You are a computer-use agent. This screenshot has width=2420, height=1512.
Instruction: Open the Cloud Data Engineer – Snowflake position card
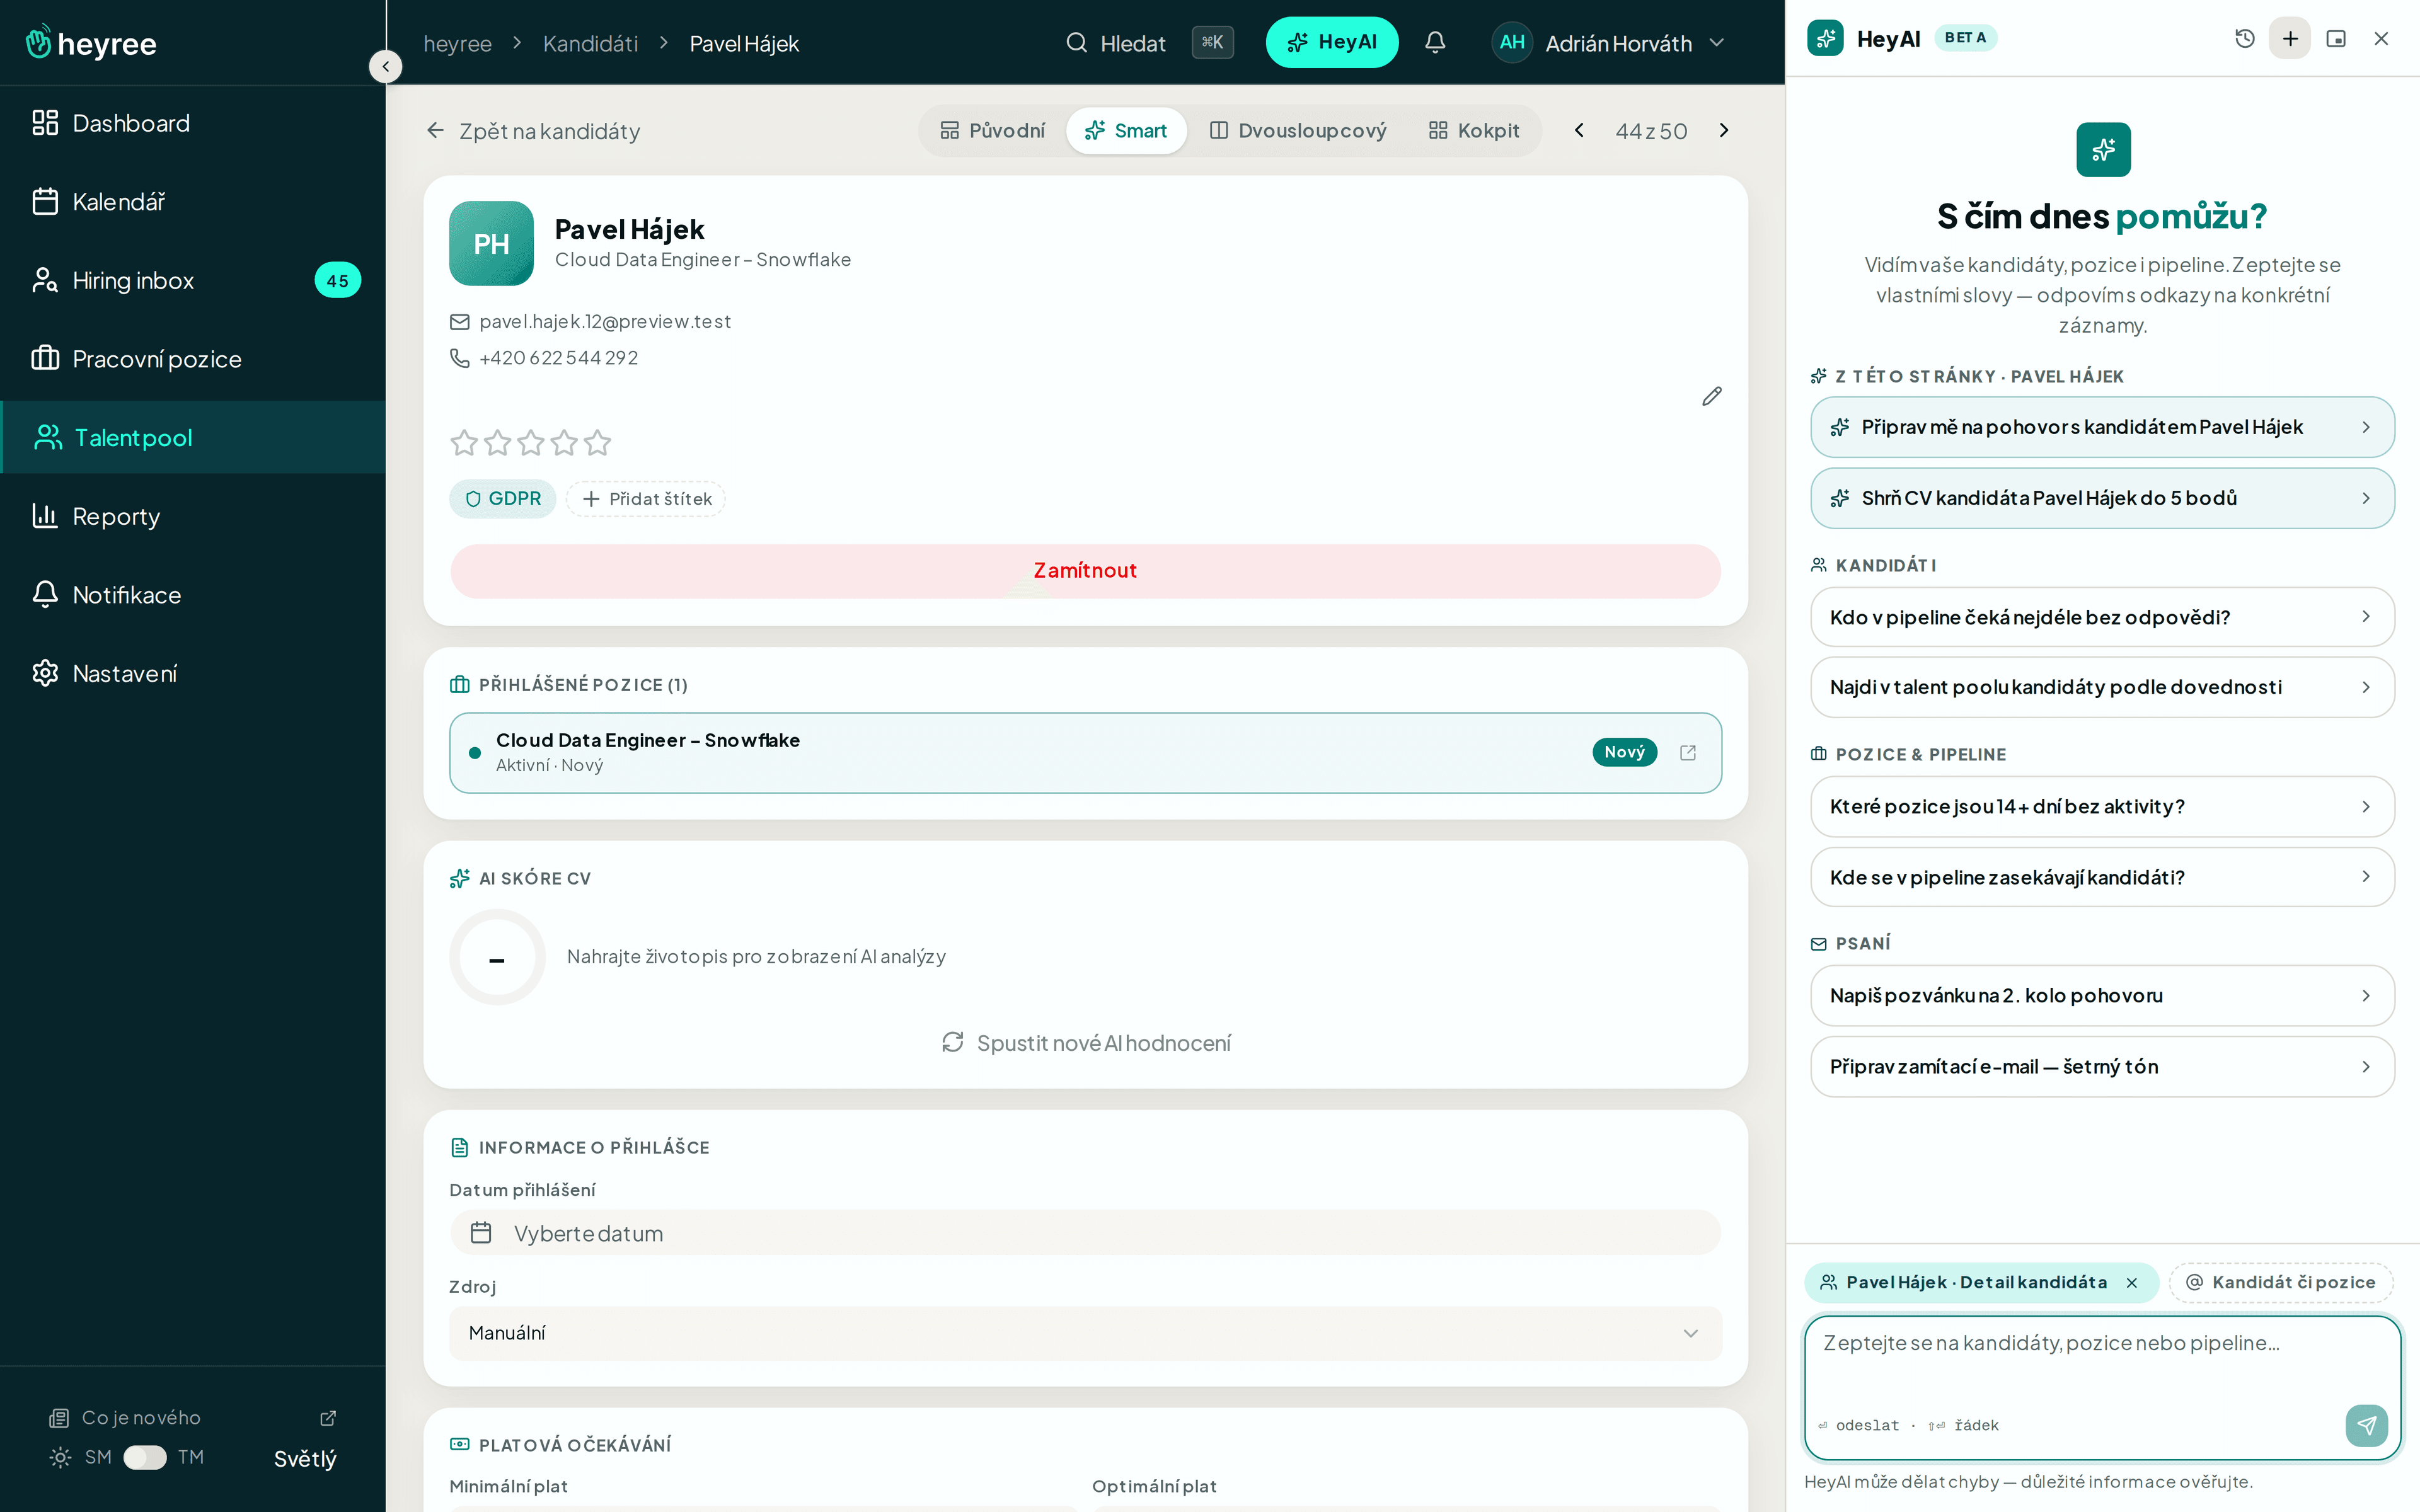(x=1085, y=753)
